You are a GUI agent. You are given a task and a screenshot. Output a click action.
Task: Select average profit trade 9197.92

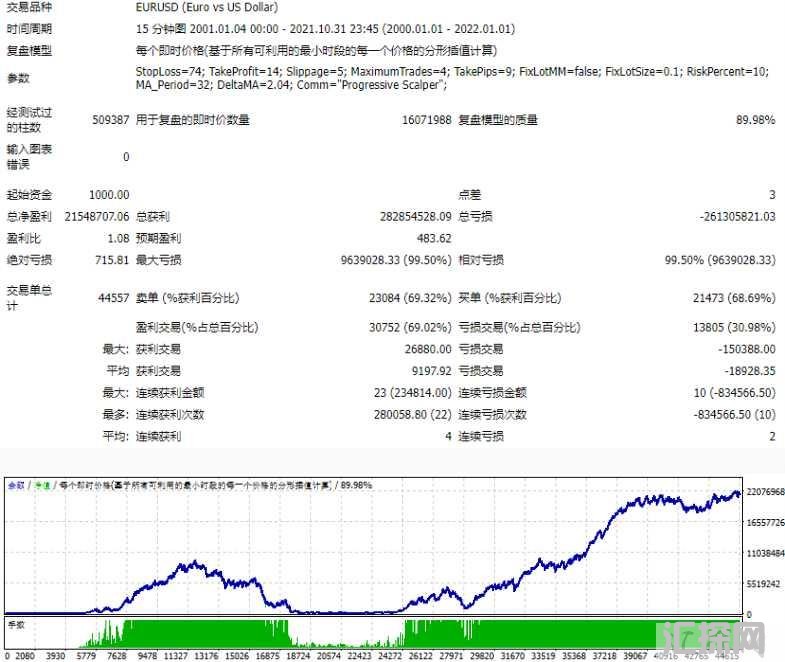click(x=431, y=371)
